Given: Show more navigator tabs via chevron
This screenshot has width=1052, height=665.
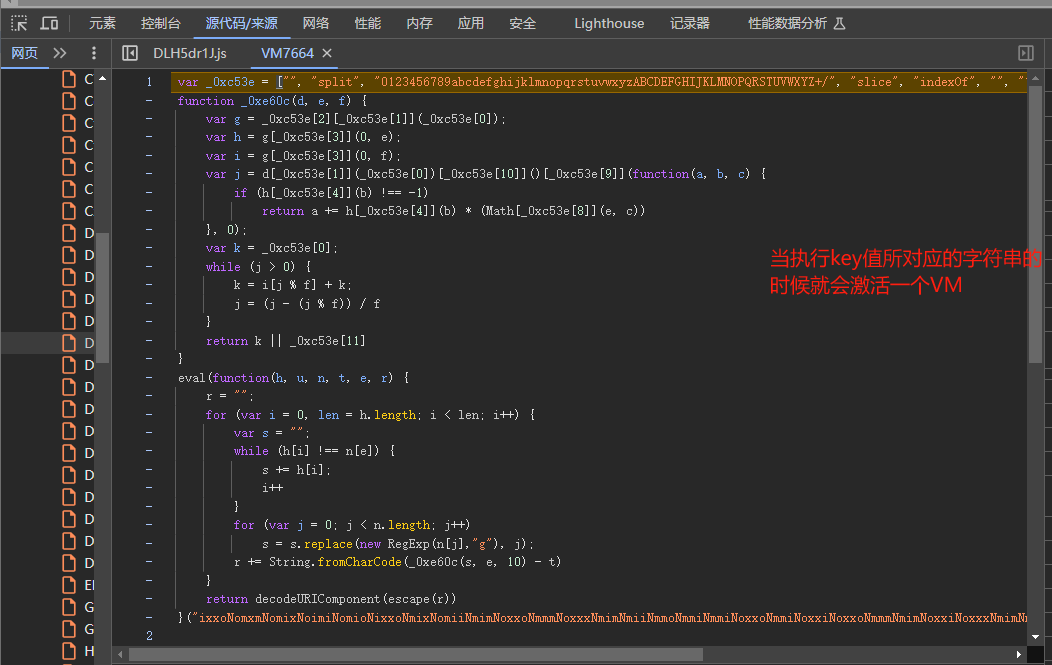Looking at the screenshot, I should coord(60,53).
